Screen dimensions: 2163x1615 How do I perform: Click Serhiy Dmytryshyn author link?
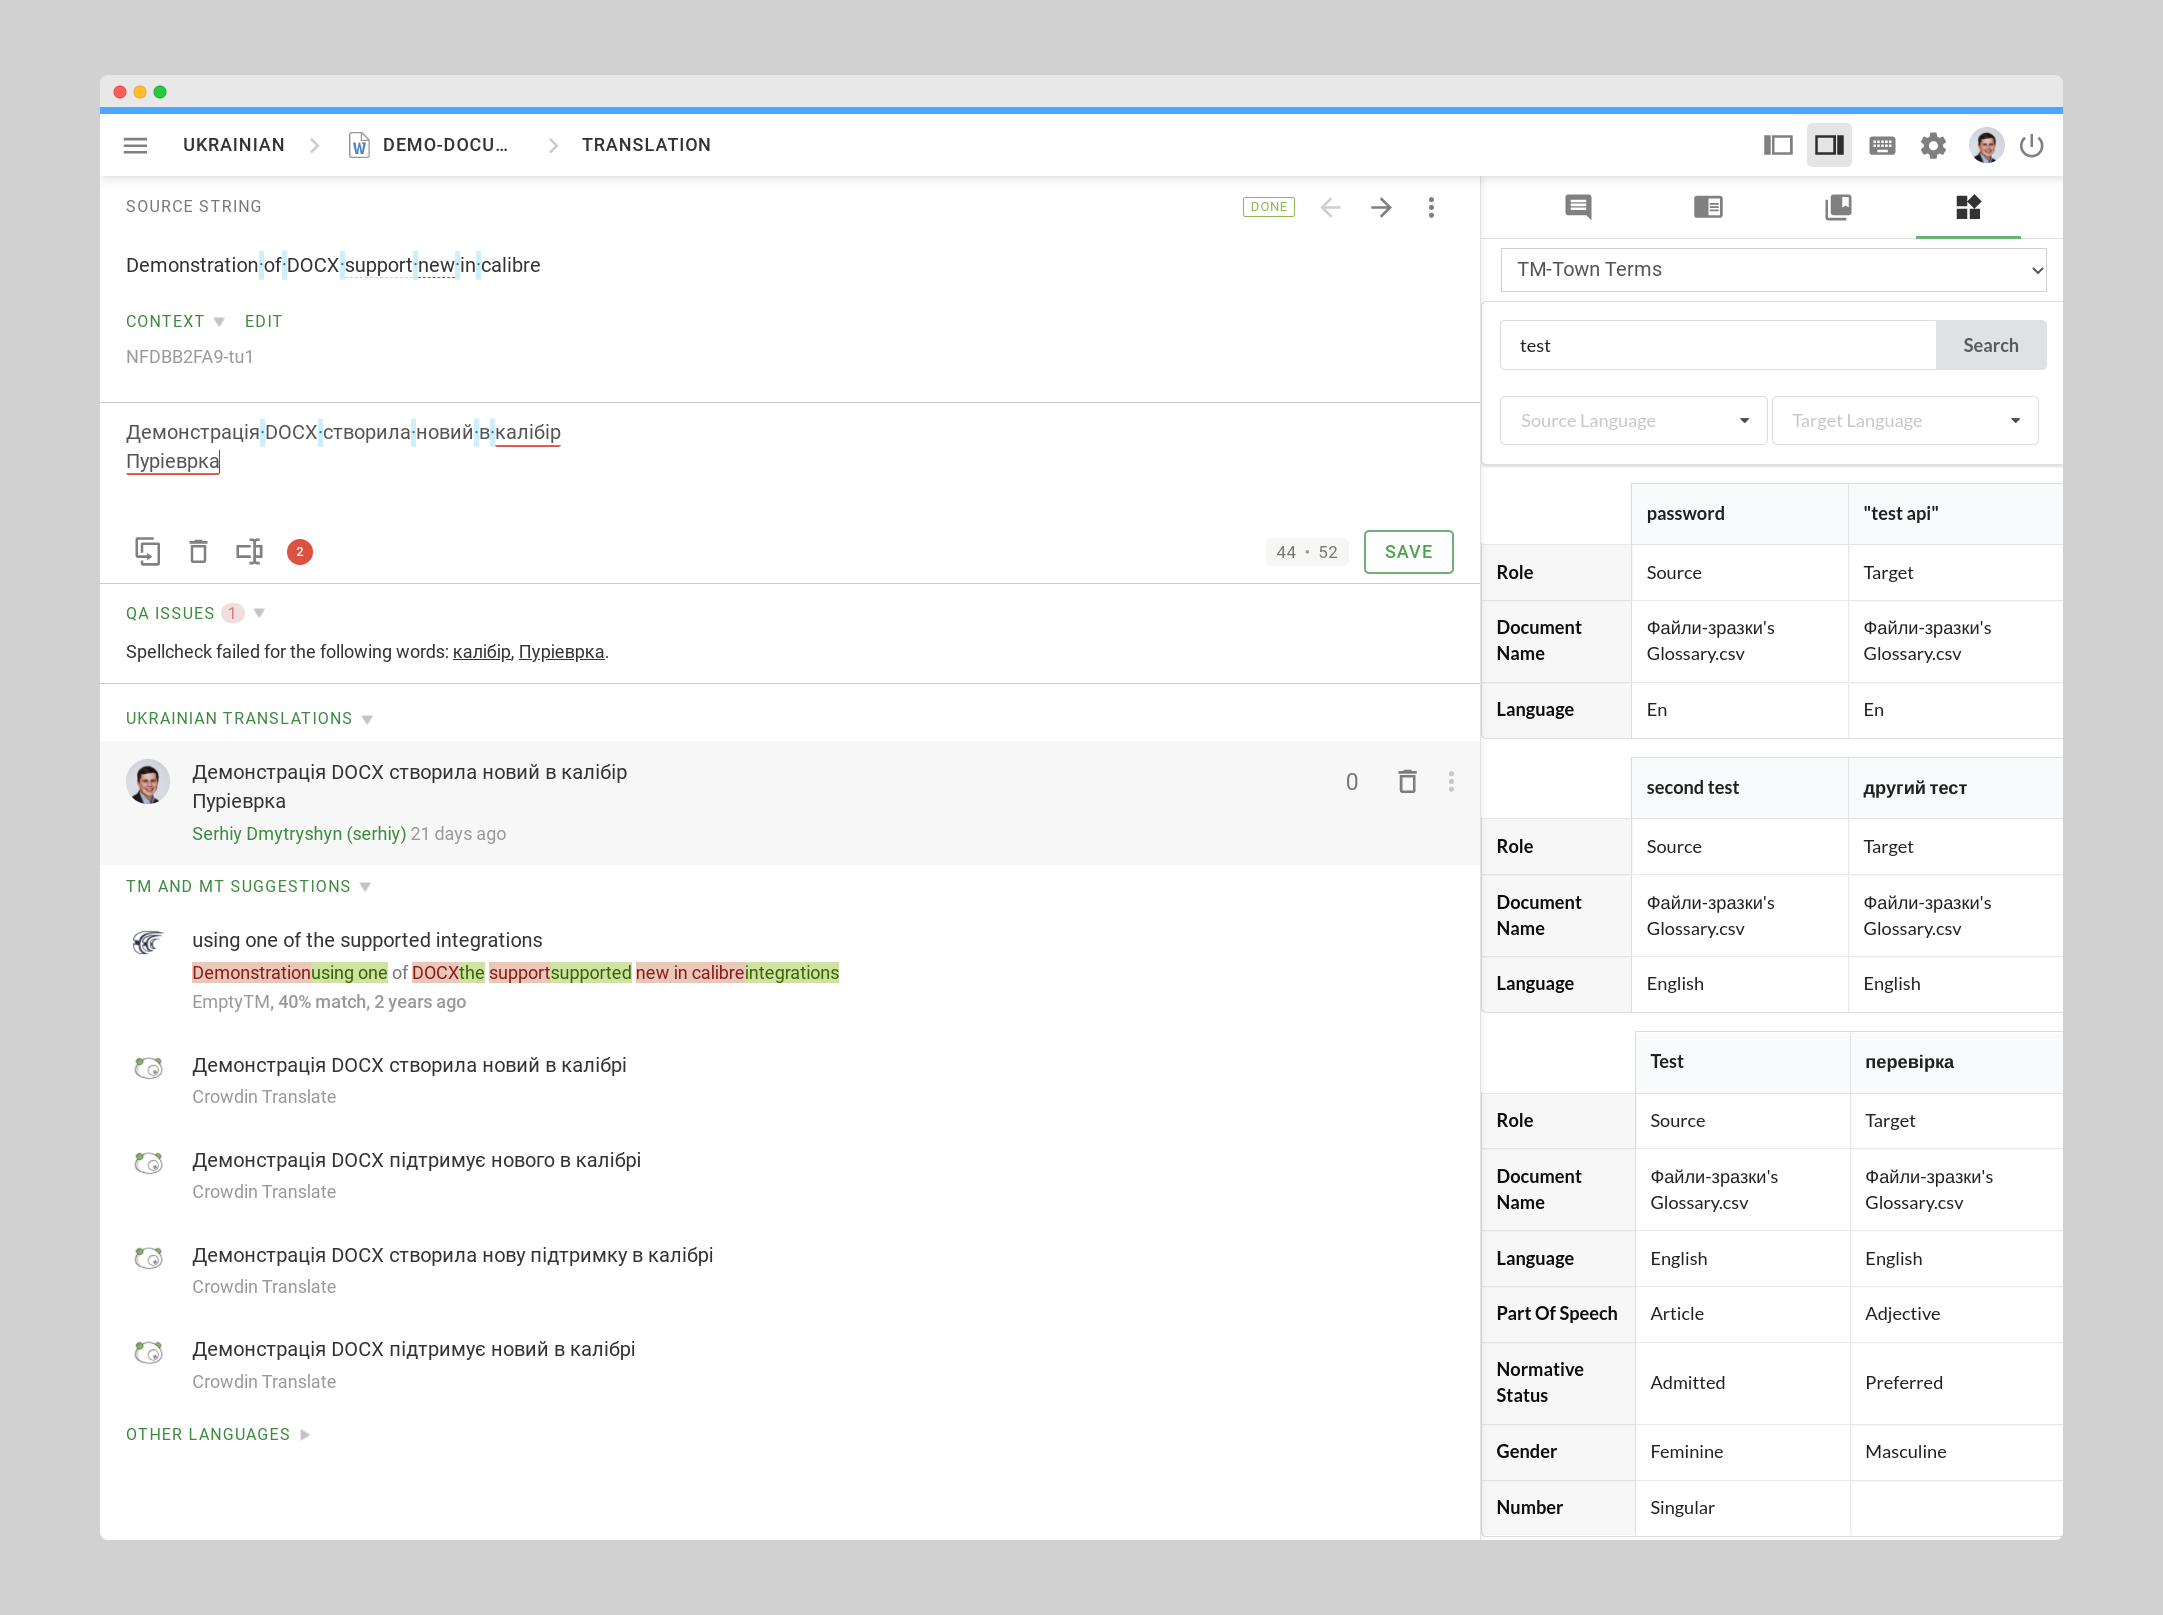coord(299,833)
